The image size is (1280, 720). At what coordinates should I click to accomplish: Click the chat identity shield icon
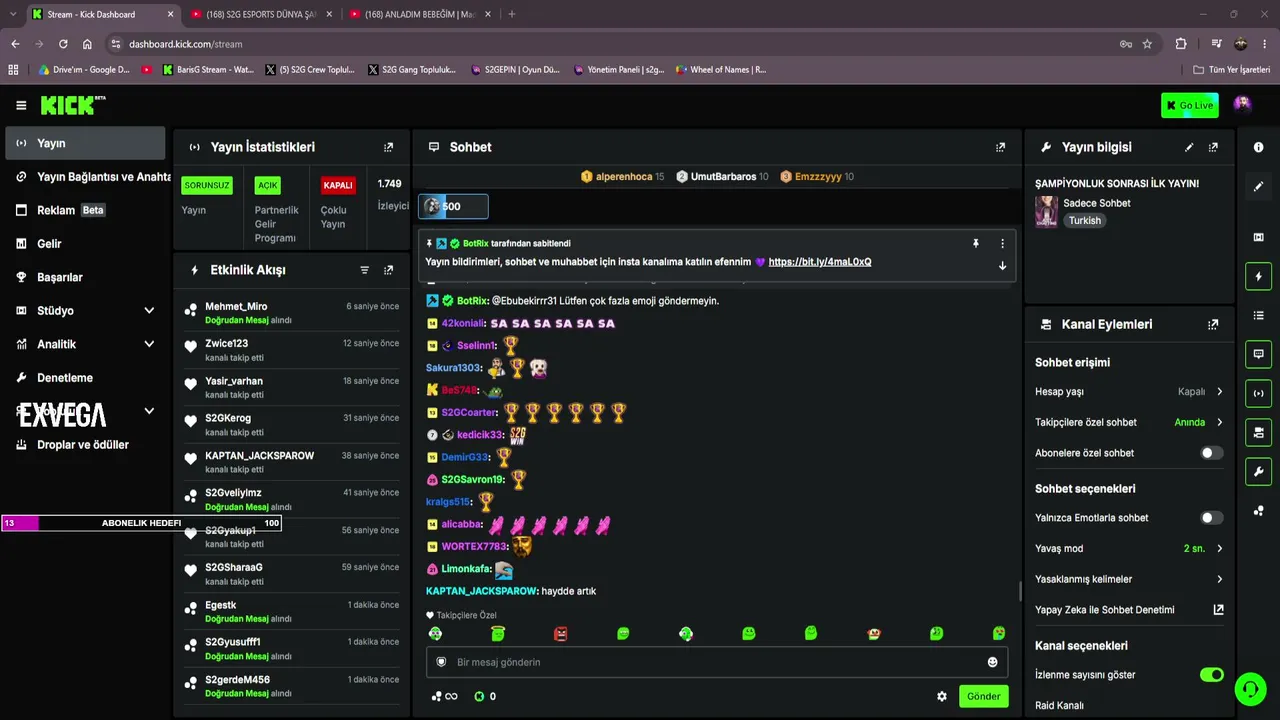(x=441, y=662)
